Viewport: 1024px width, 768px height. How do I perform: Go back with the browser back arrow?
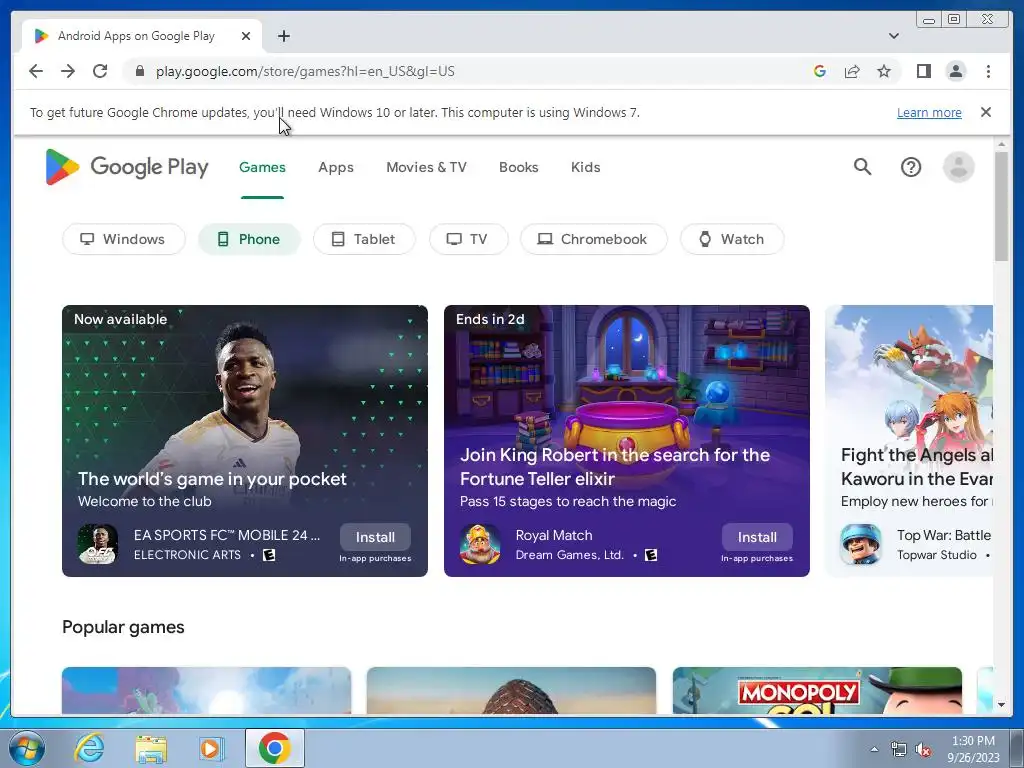36,71
